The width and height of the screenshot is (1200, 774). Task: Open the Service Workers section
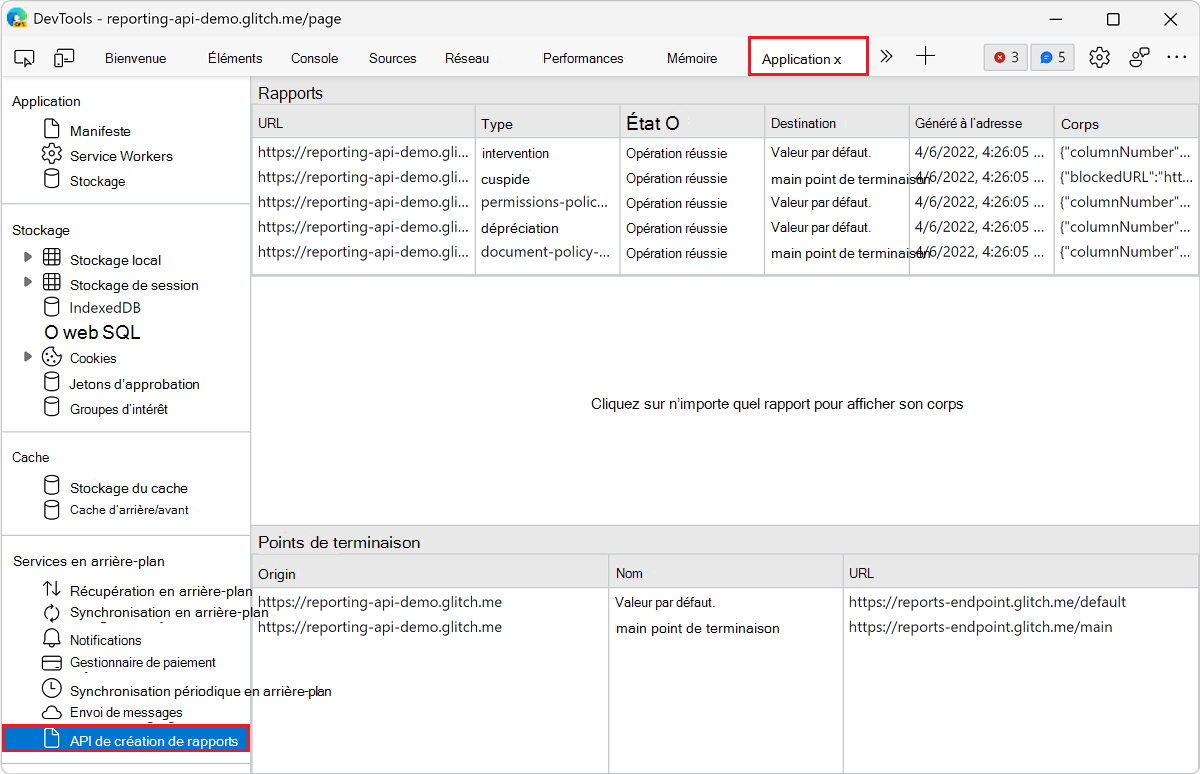pos(120,155)
